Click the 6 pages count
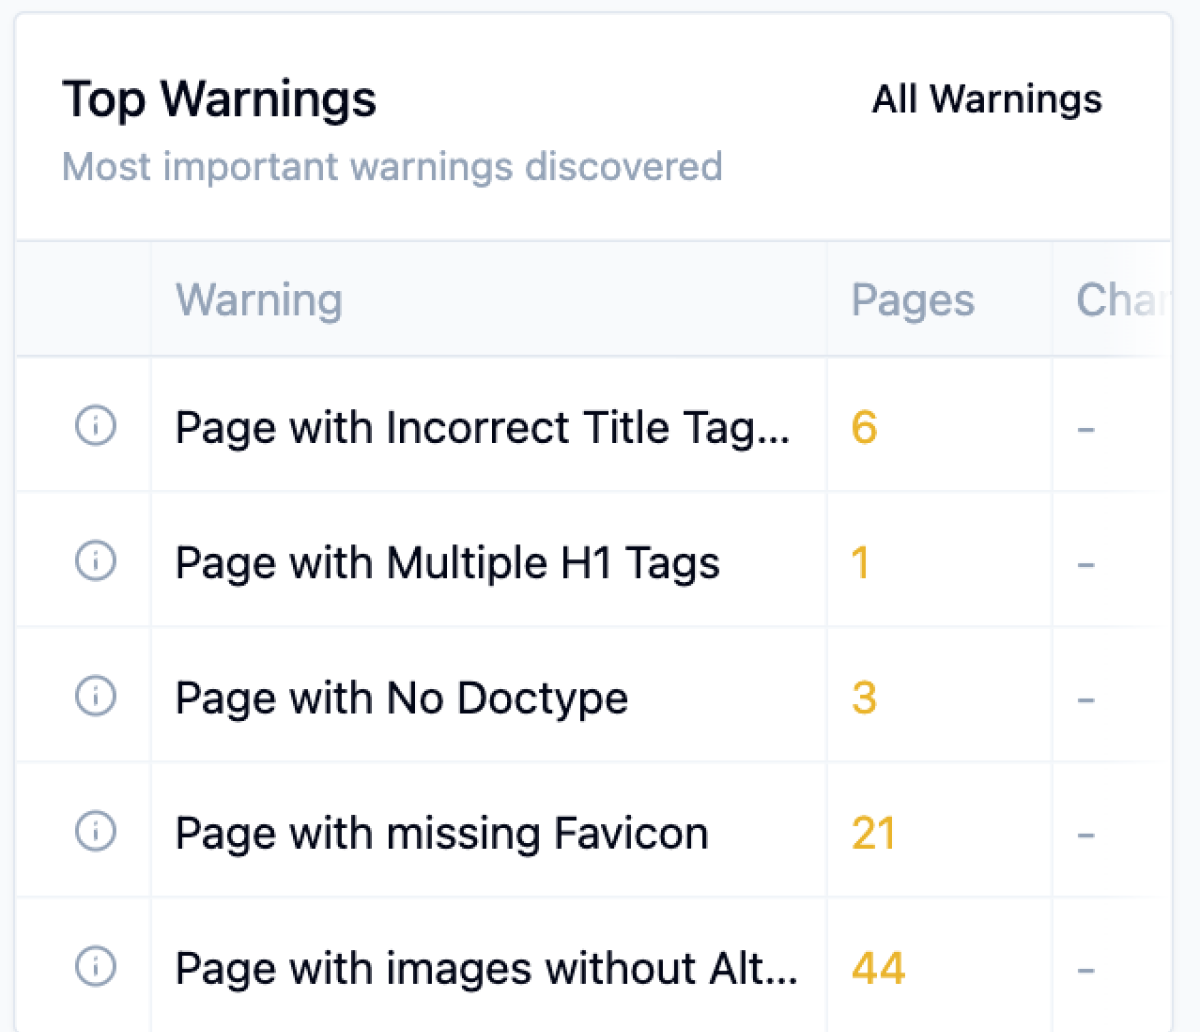The image size is (1200, 1032). tap(864, 428)
